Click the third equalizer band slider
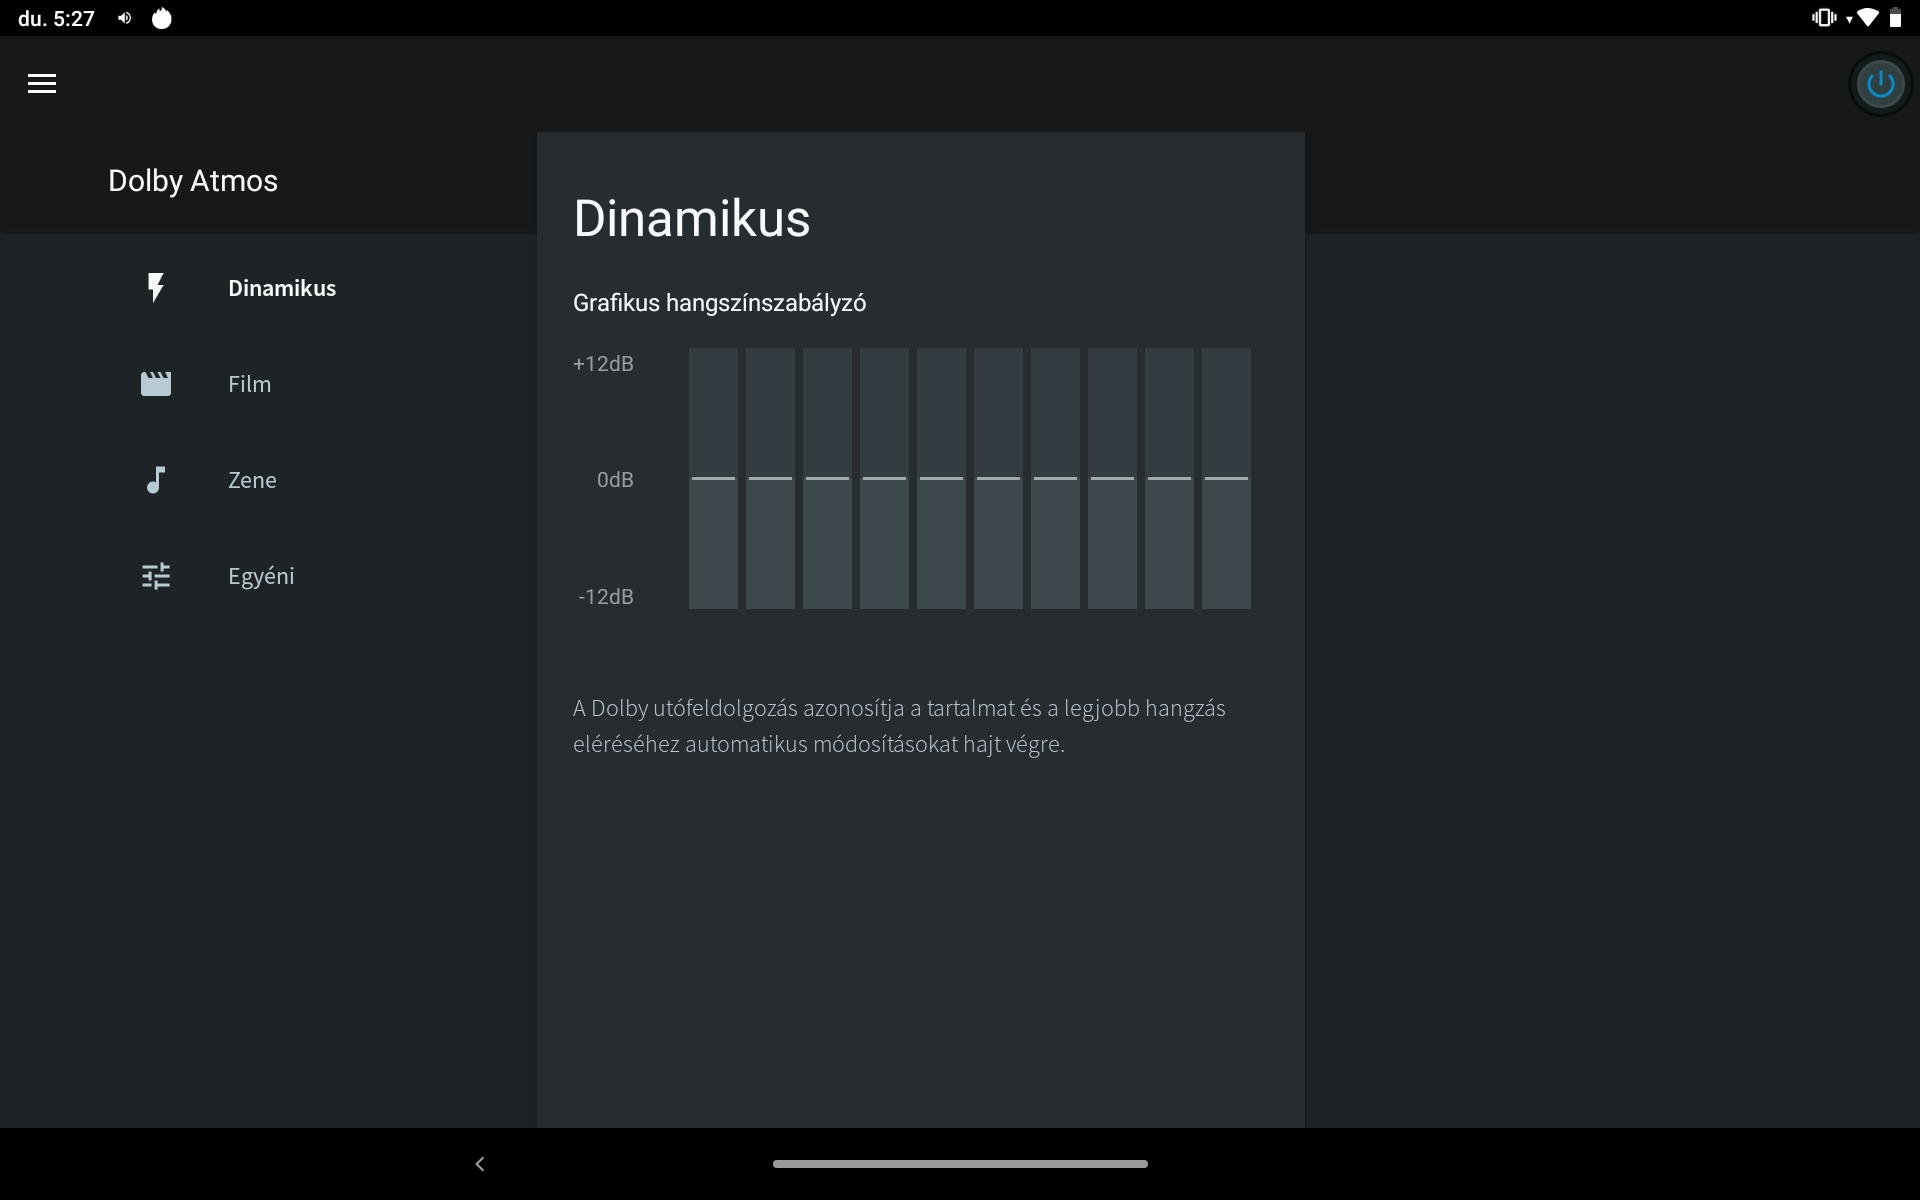 (x=827, y=478)
